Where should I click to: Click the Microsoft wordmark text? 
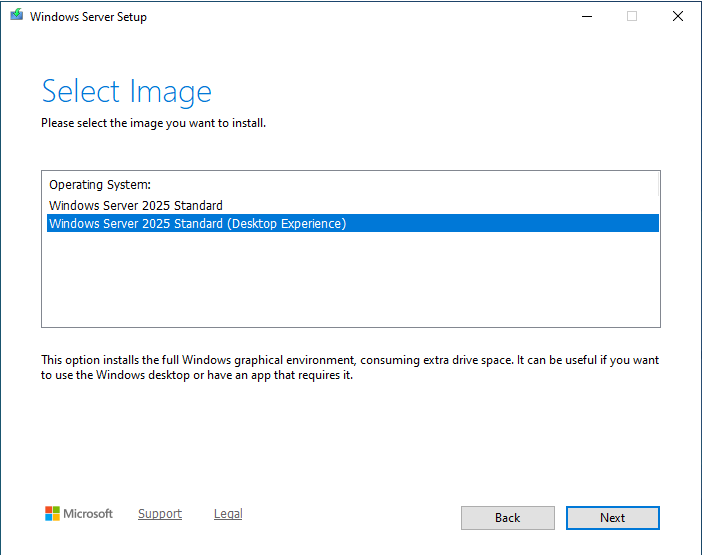point(88,514)
